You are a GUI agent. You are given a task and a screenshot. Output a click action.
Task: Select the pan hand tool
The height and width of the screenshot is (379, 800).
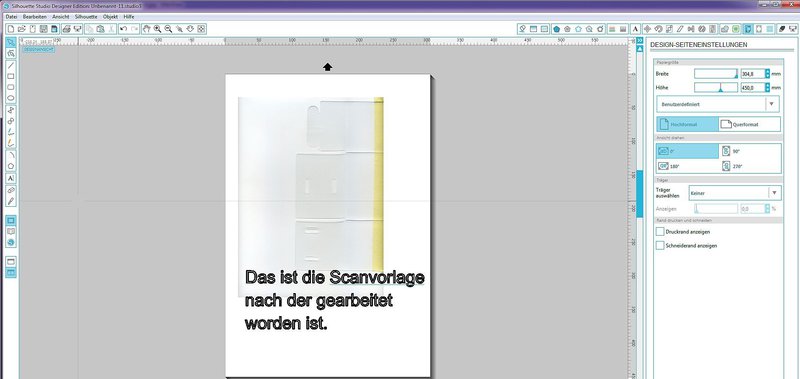click(146, 29)
